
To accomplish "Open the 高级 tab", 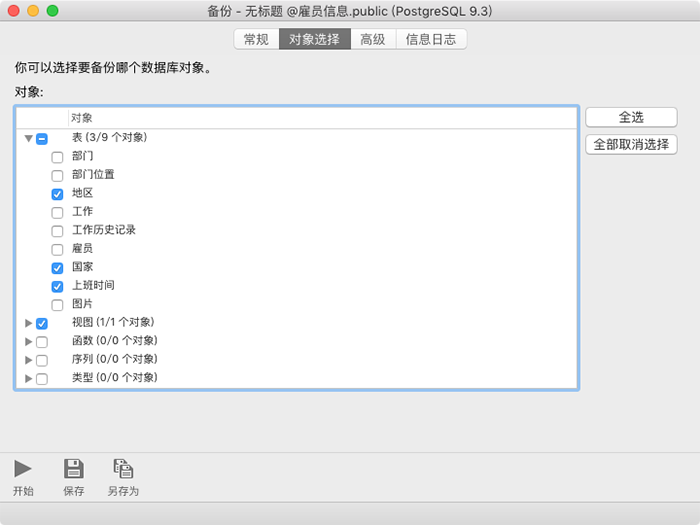I will [x=373, y=39].
